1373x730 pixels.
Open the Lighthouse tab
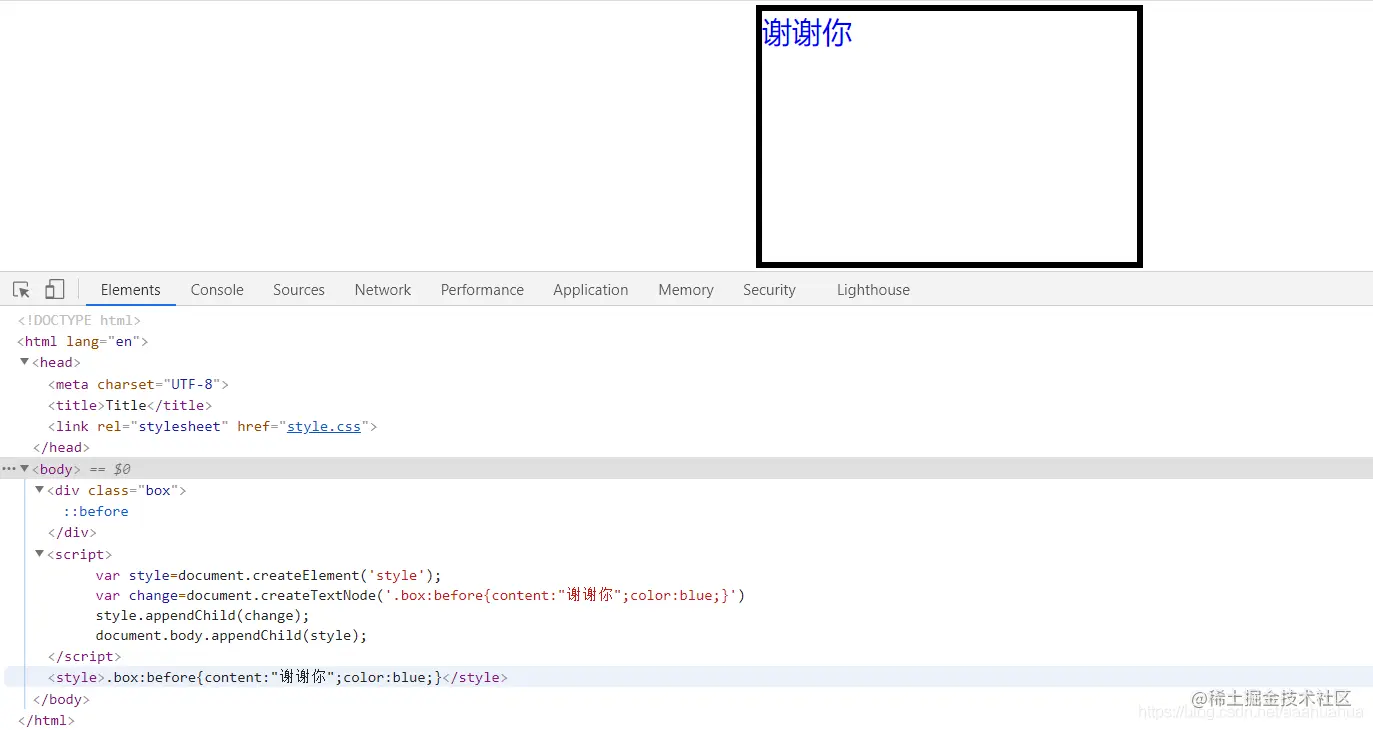pyautogui.click(x=873, y=290)
